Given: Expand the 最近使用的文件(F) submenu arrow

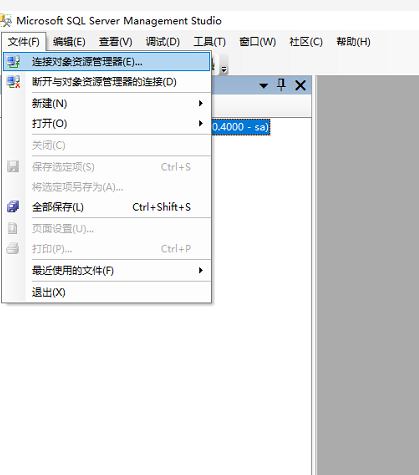Looking at the screenshot, I should 201,270.
